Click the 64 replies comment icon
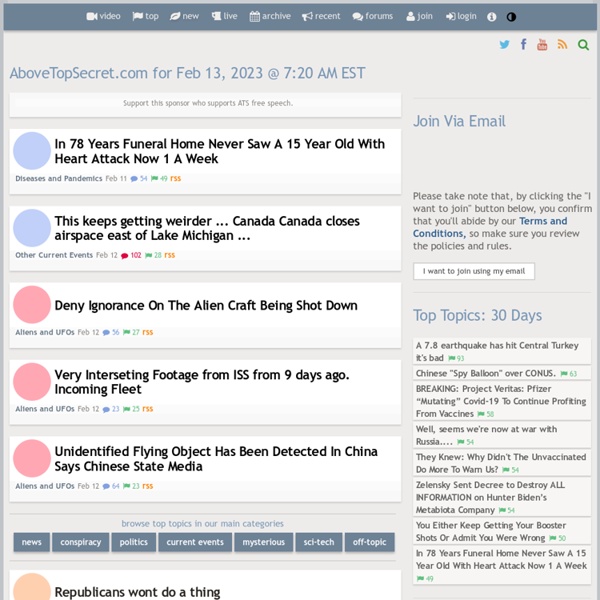 pos(111,486)
